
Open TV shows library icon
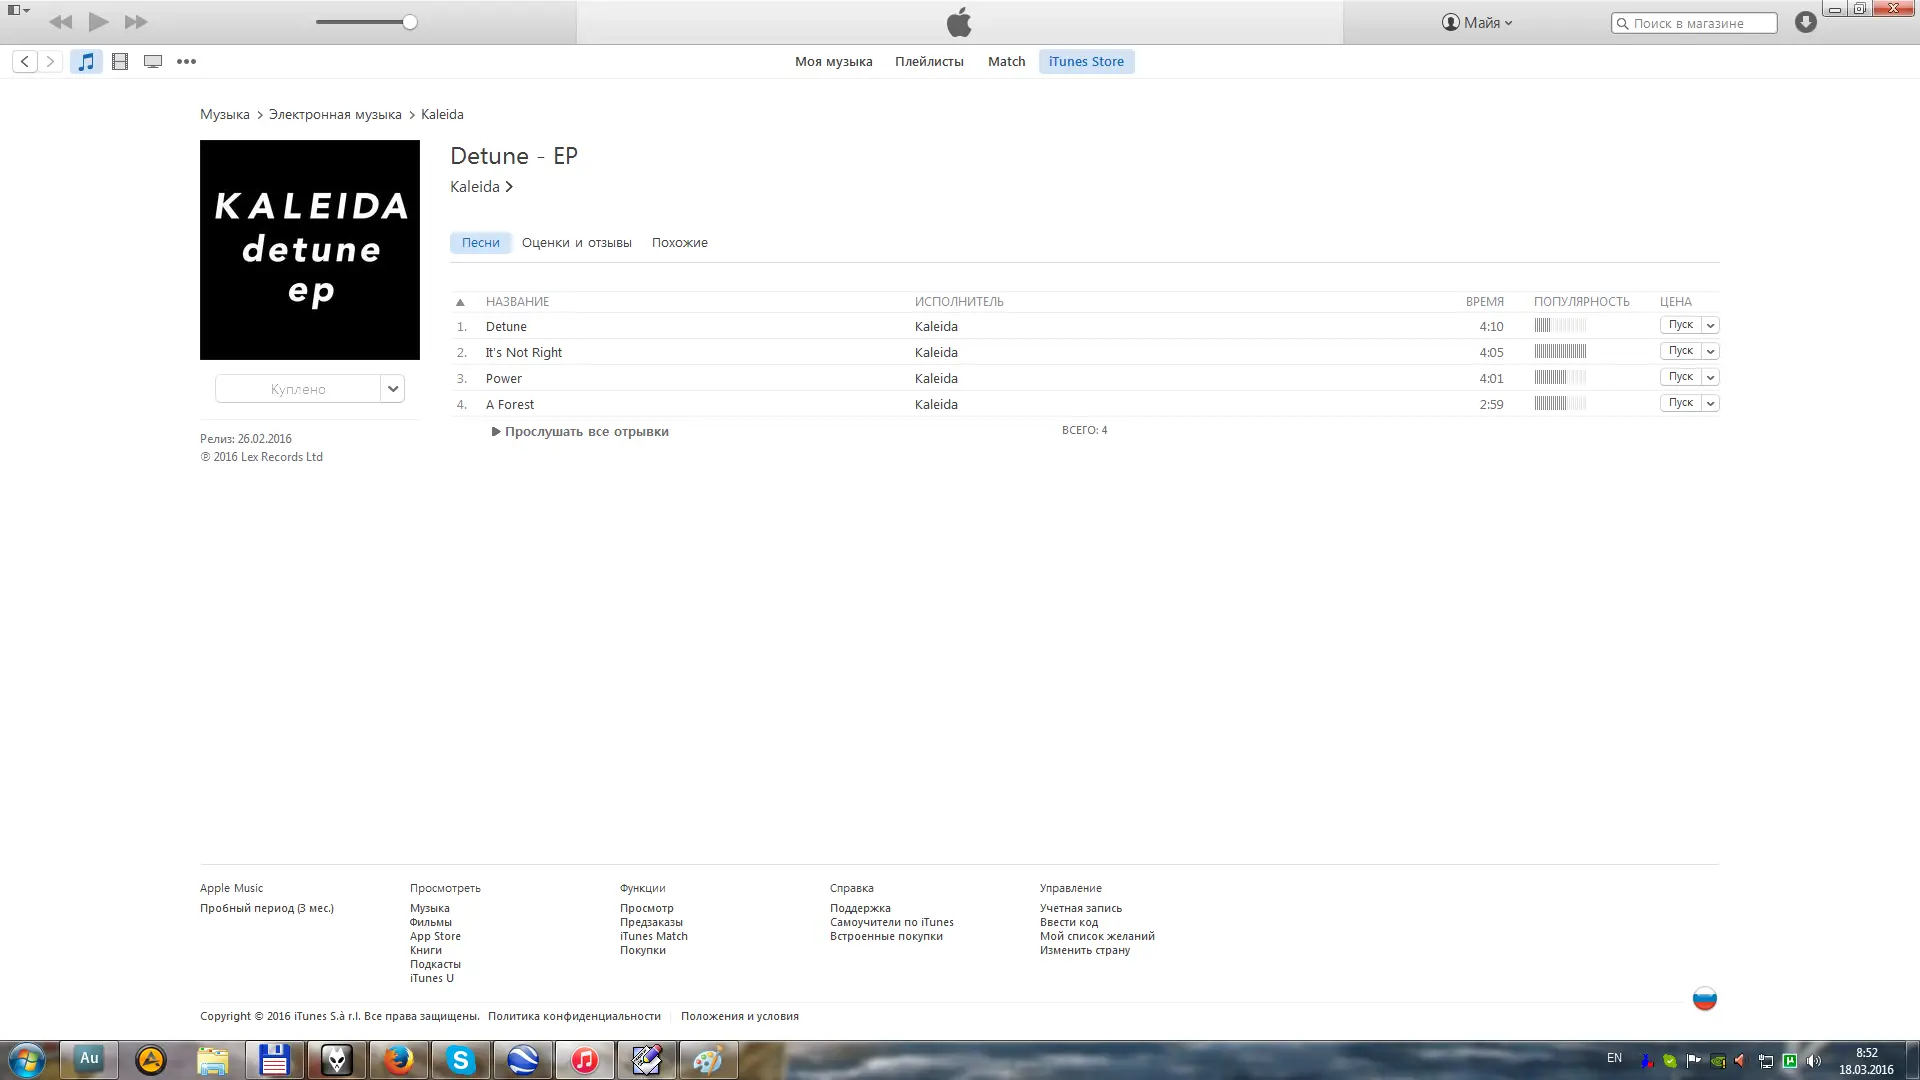[x=153, y=61]
